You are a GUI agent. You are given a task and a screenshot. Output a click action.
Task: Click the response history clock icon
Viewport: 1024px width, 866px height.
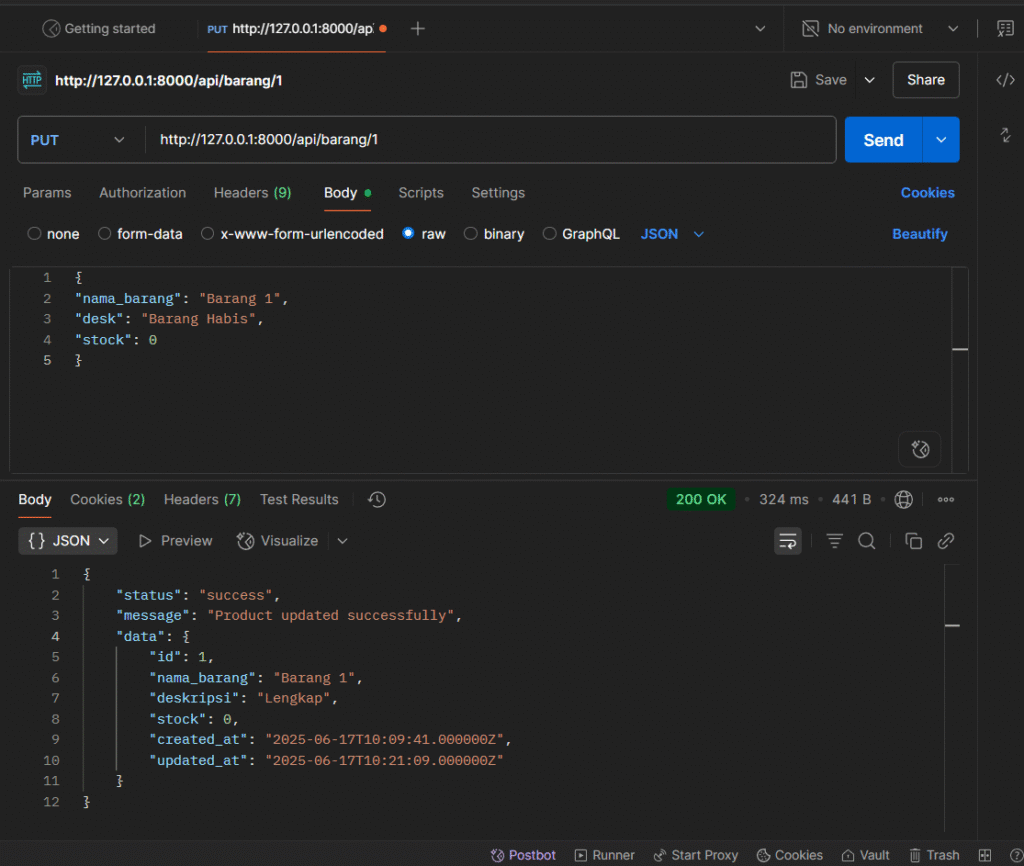[377, 499]
